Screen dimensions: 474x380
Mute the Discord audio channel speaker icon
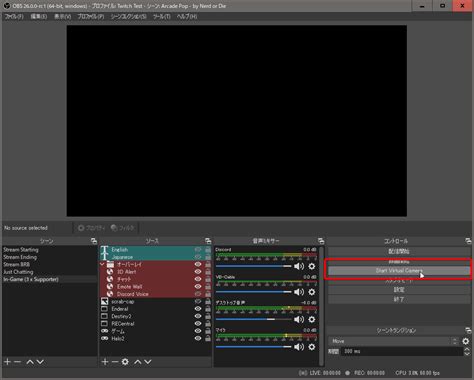click(x=299, y=266)
